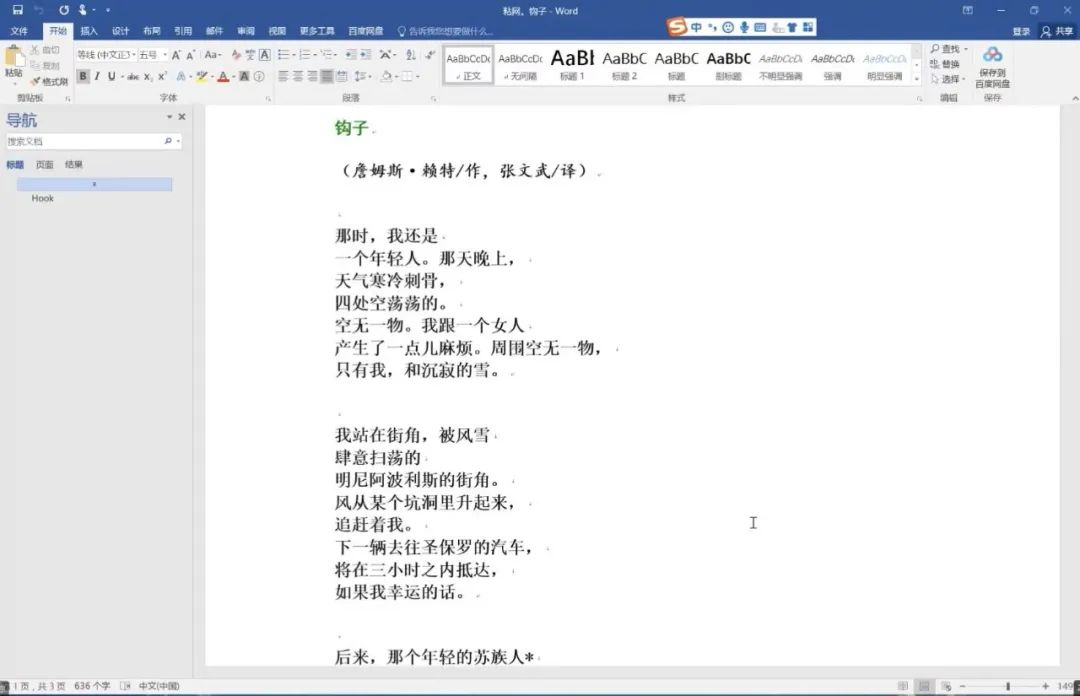Click the 替换 (Replace) button
1080x696 pixels.
click(x=945, y=64)
